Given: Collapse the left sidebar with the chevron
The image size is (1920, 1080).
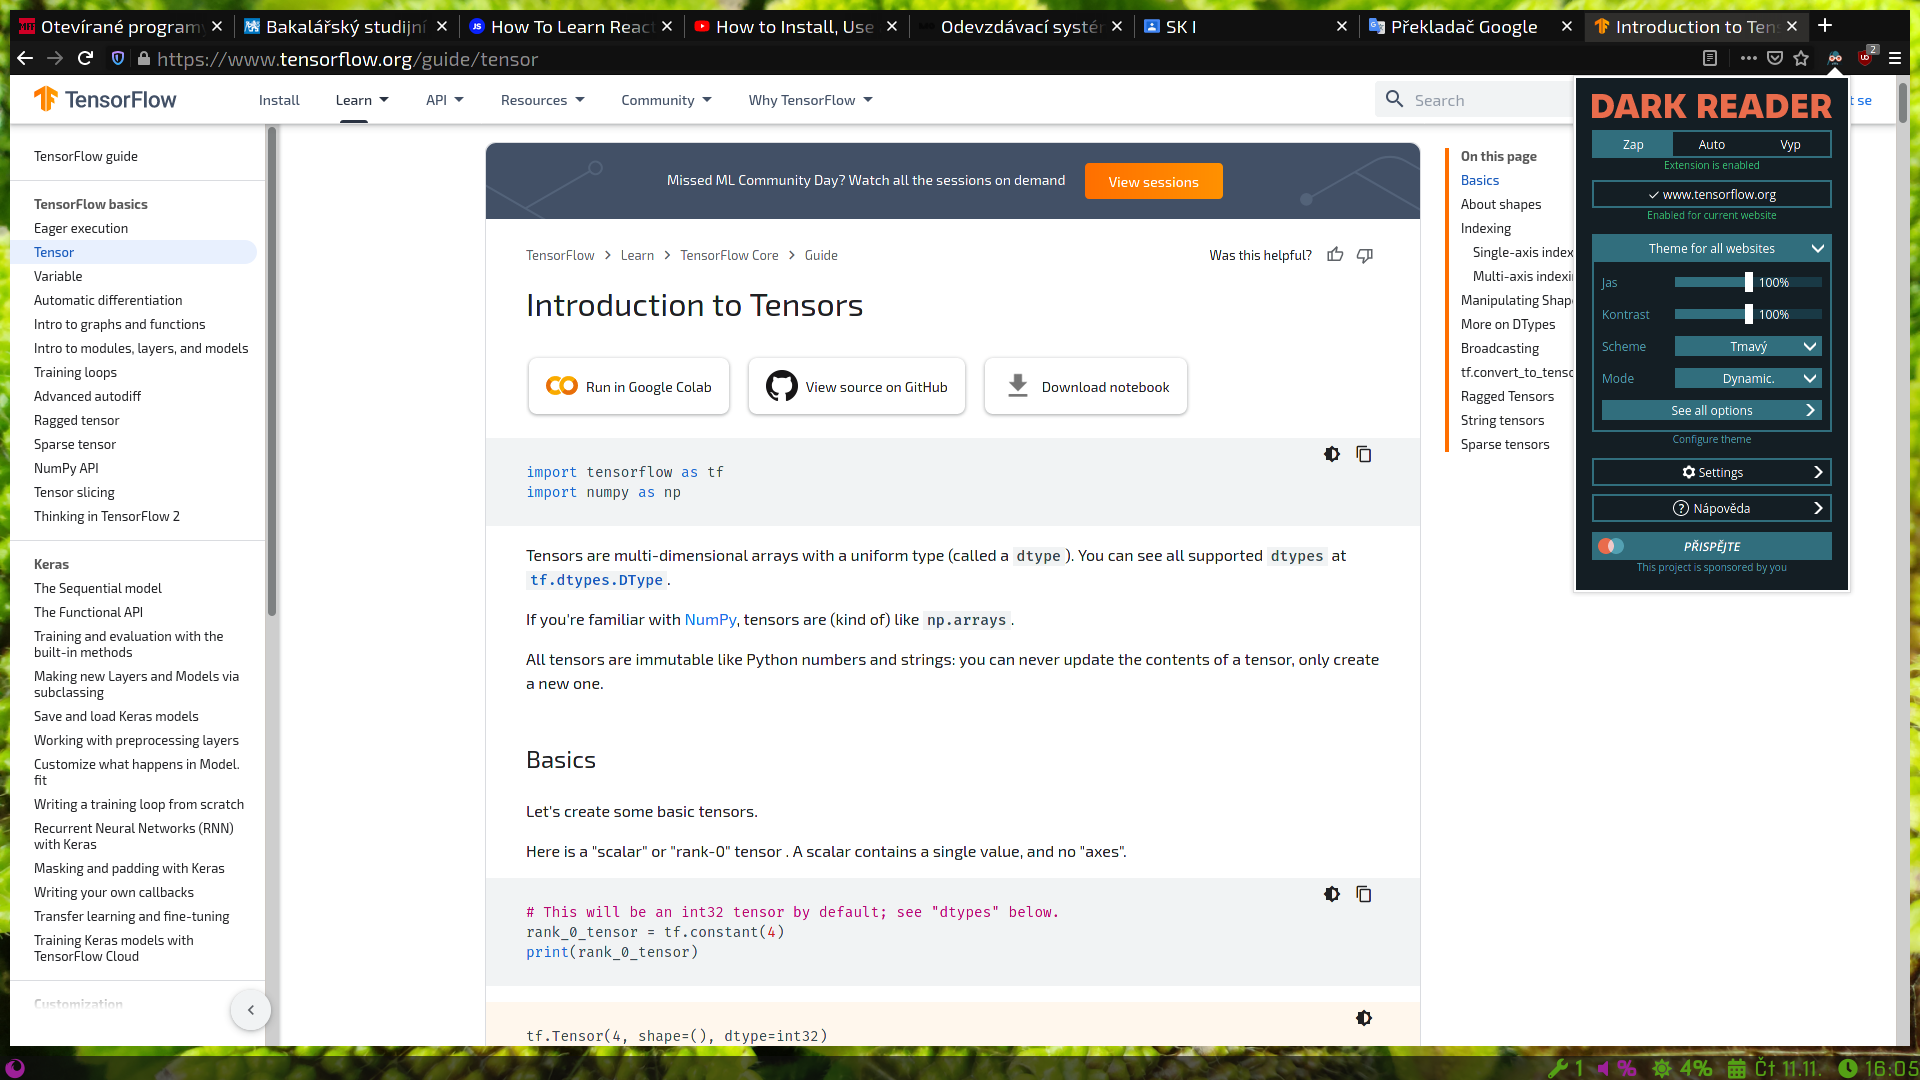Looking at the screenshot, I should point(251,1010).
